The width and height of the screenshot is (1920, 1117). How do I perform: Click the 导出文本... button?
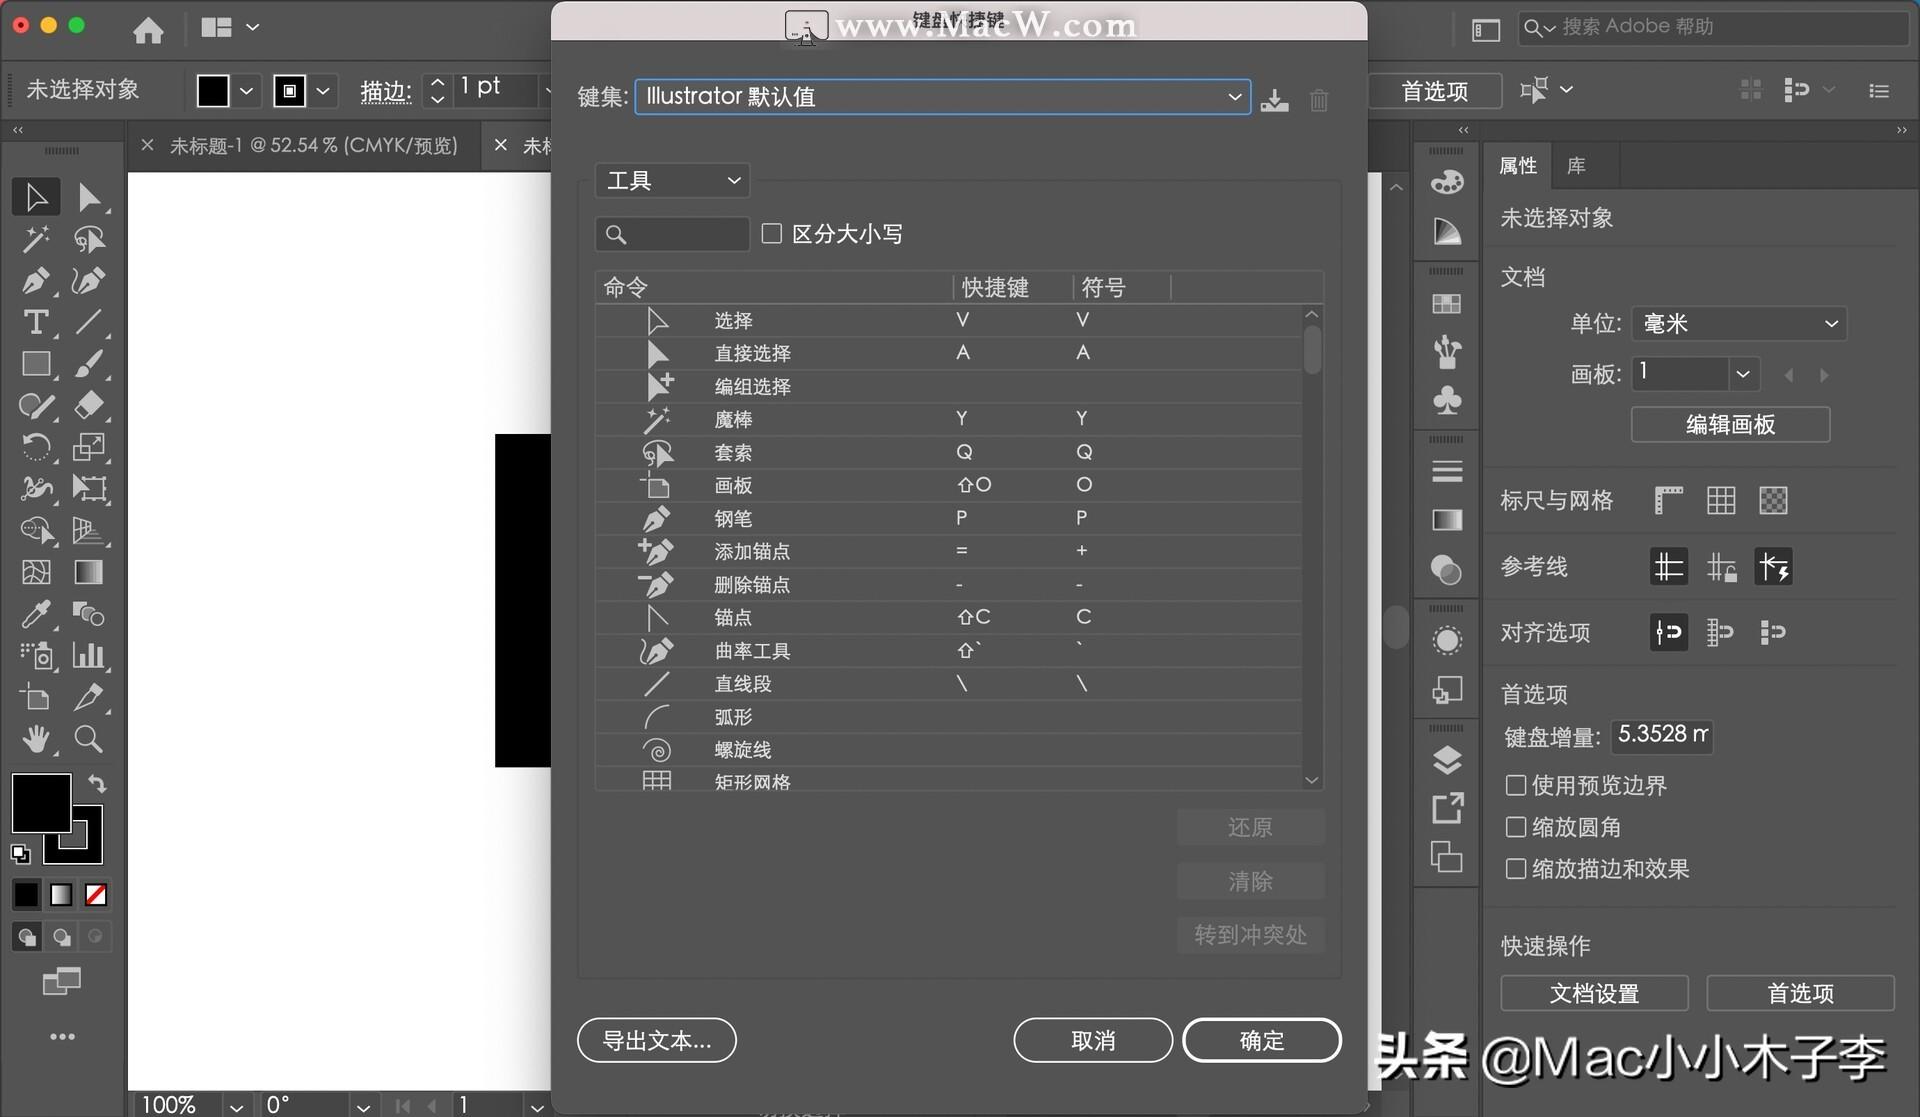coord(656,1040)
